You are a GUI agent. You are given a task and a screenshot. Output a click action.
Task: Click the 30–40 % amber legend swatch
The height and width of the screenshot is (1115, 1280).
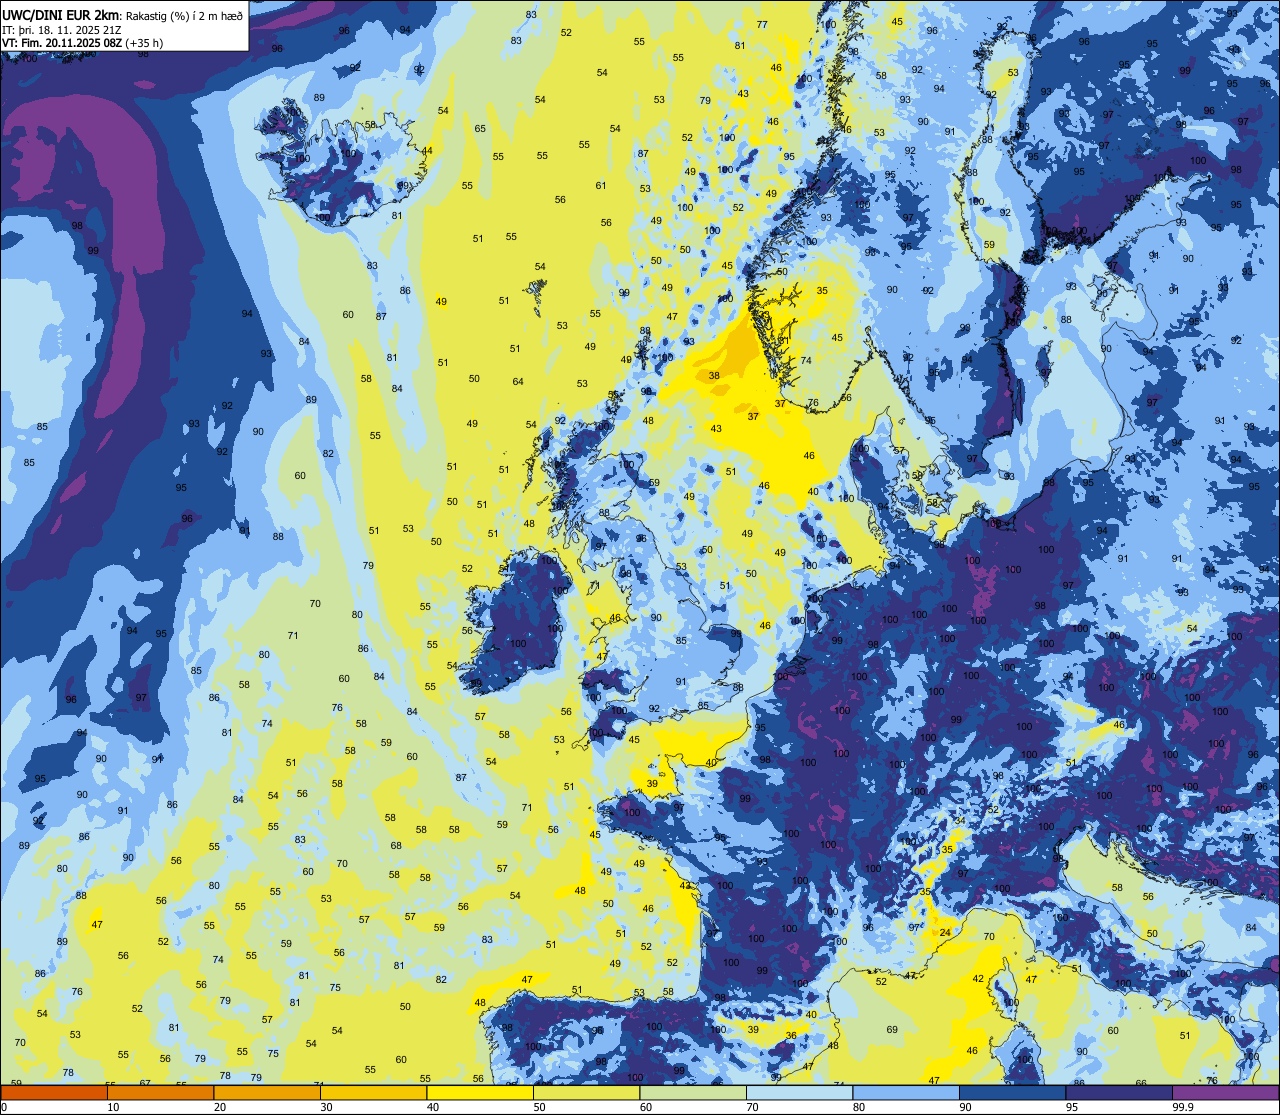pos(373,1093)
